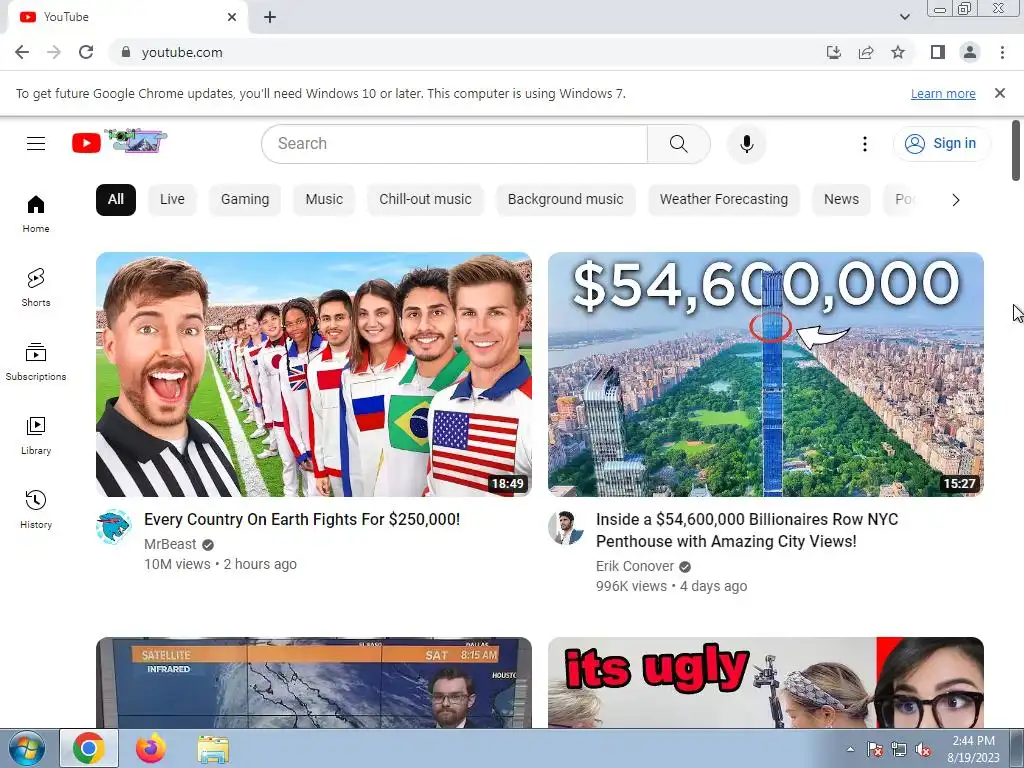
Task: Select the All filter chip
Action: coord(116,200)
